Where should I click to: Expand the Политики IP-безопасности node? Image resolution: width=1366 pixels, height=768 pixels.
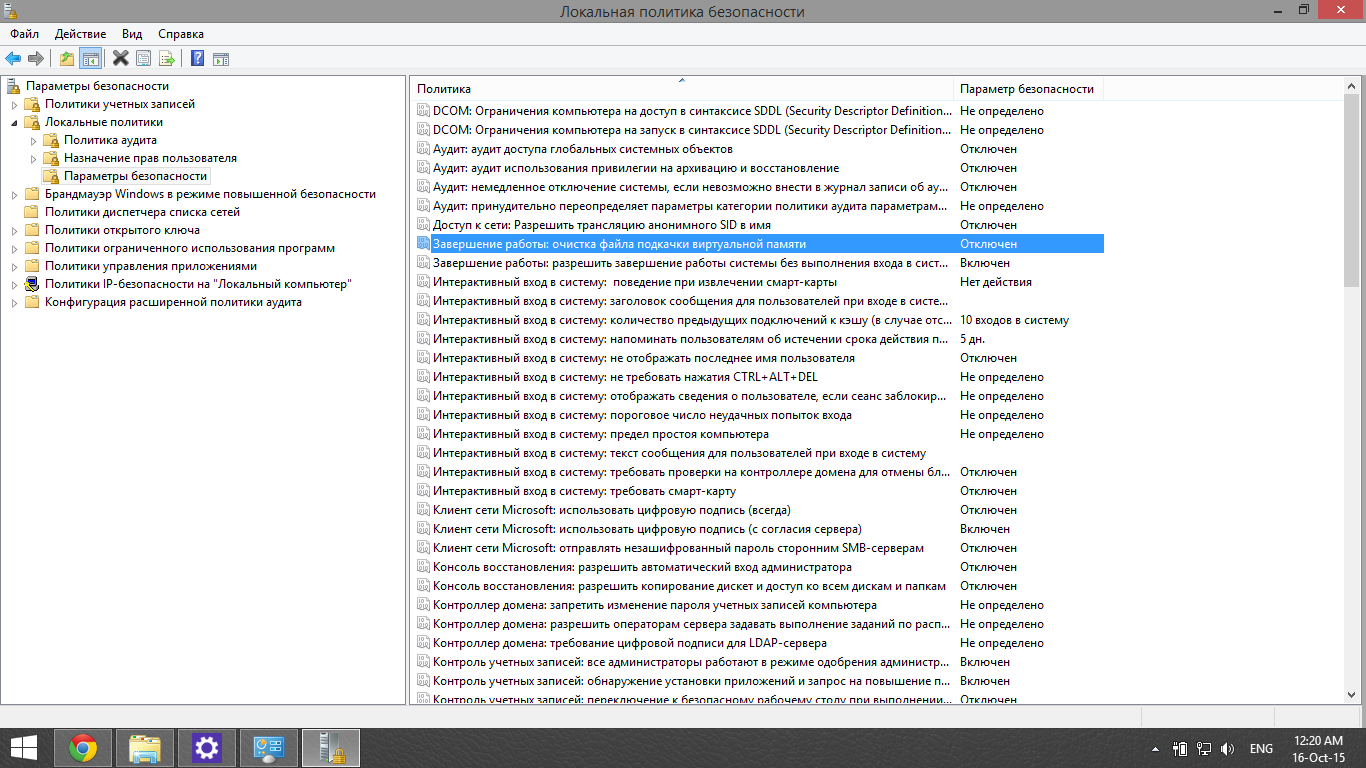14,284
